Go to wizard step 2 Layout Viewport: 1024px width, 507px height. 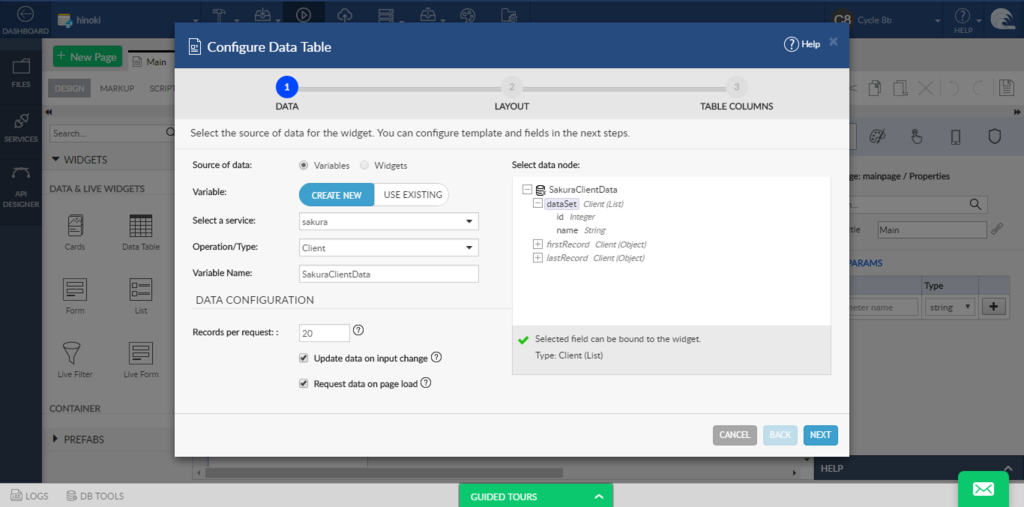(x=511, y=87)
